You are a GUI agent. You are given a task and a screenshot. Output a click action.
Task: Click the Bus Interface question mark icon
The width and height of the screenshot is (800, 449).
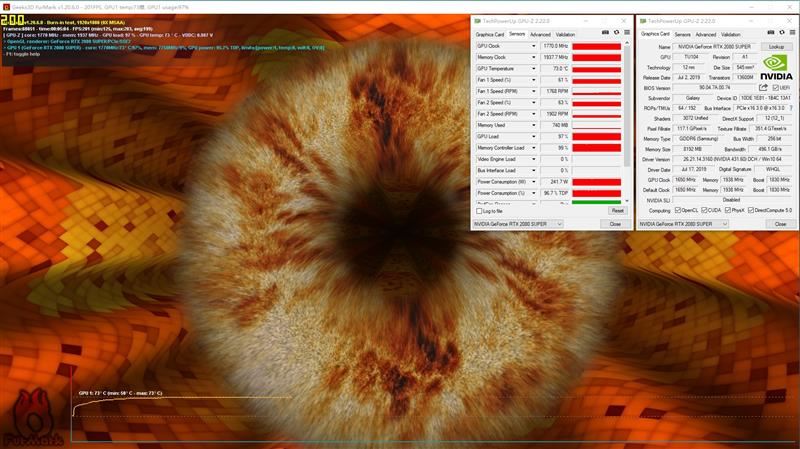click(x=791, y=108)
